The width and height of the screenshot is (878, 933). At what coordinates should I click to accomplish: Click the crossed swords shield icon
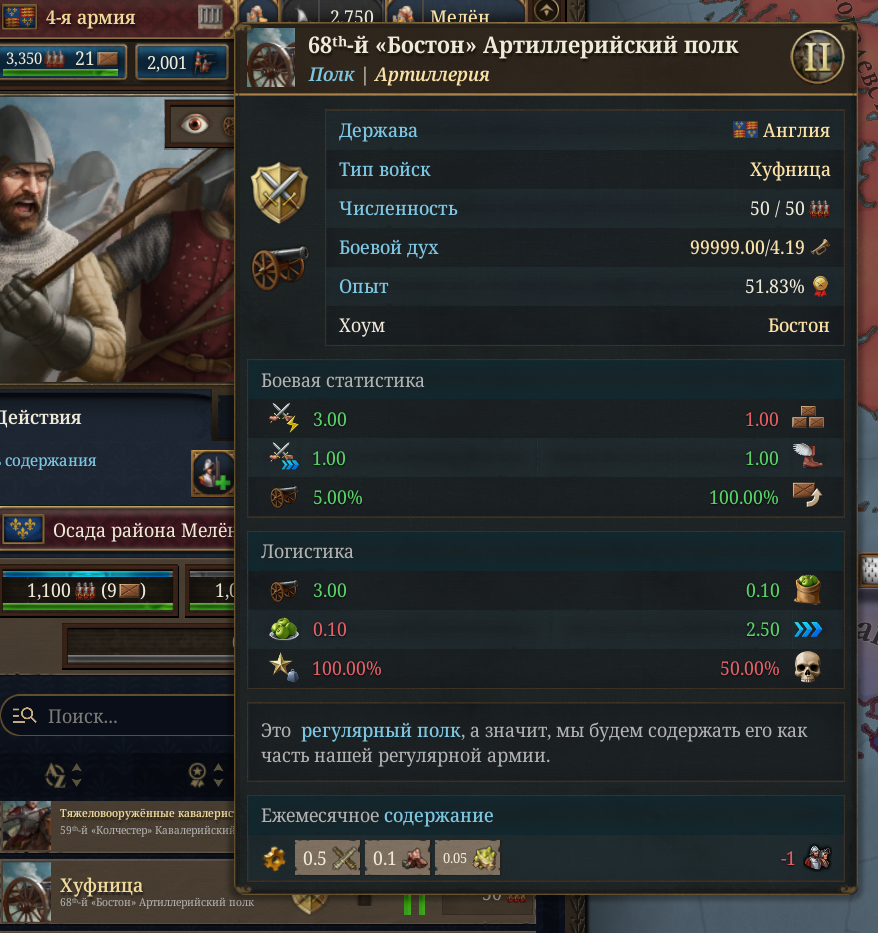tap(280, 193)
